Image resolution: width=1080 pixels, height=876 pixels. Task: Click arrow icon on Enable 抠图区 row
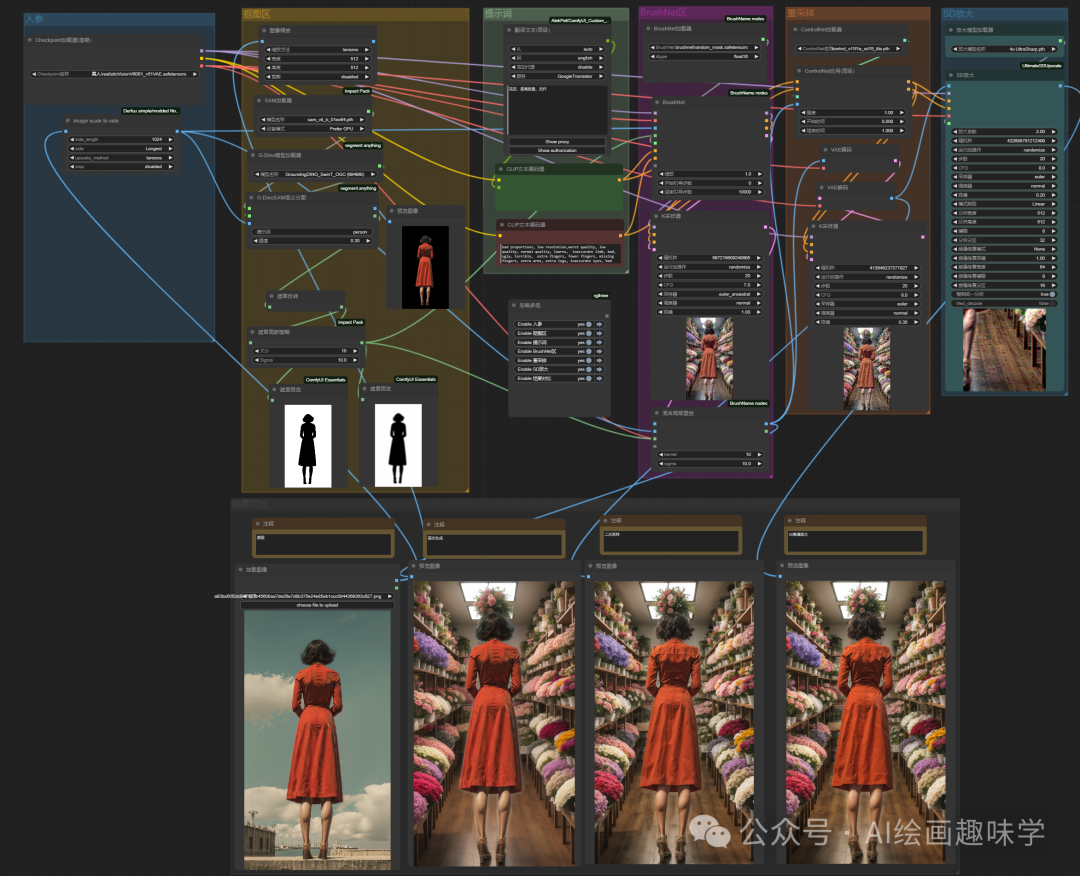pos(599,333)
